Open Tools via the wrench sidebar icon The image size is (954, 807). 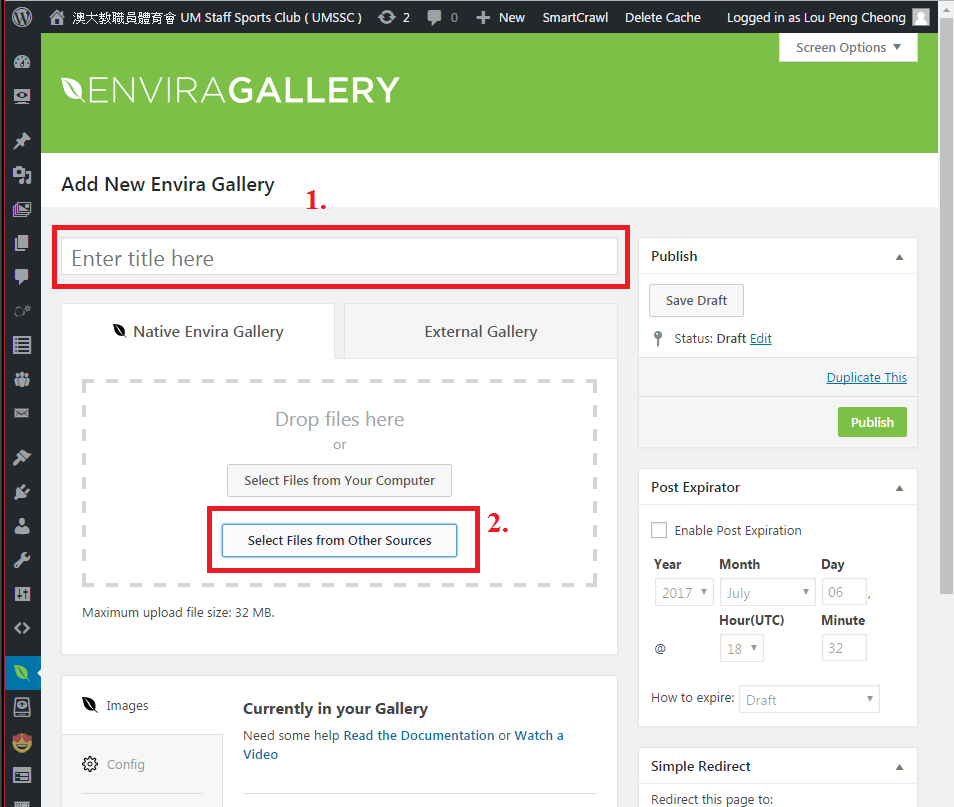pos(22,560)
